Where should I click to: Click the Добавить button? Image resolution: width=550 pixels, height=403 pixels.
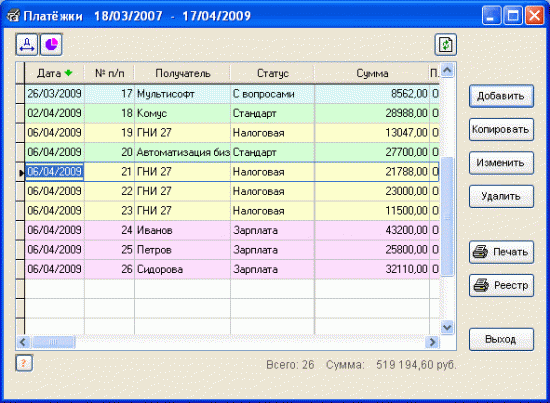[x=501, y=96]
